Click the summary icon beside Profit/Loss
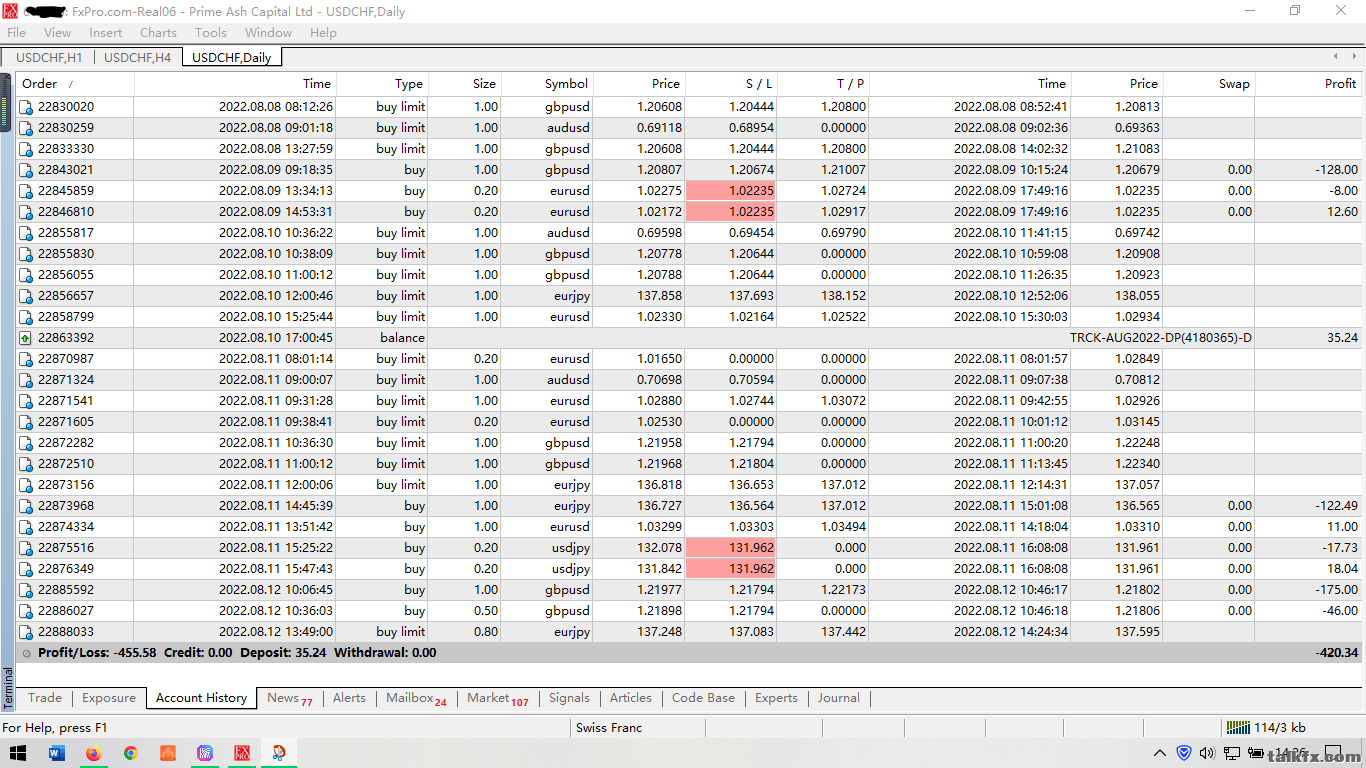The height and width of the screenshot is (768, 1366). pos(26,653)
